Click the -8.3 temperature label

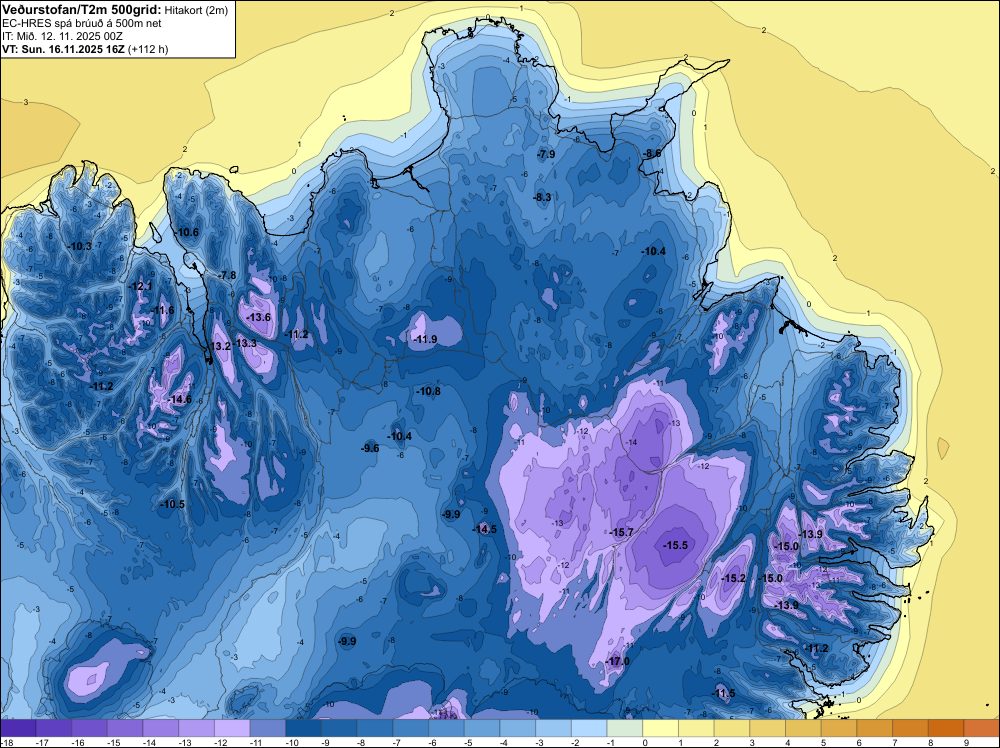542,198
